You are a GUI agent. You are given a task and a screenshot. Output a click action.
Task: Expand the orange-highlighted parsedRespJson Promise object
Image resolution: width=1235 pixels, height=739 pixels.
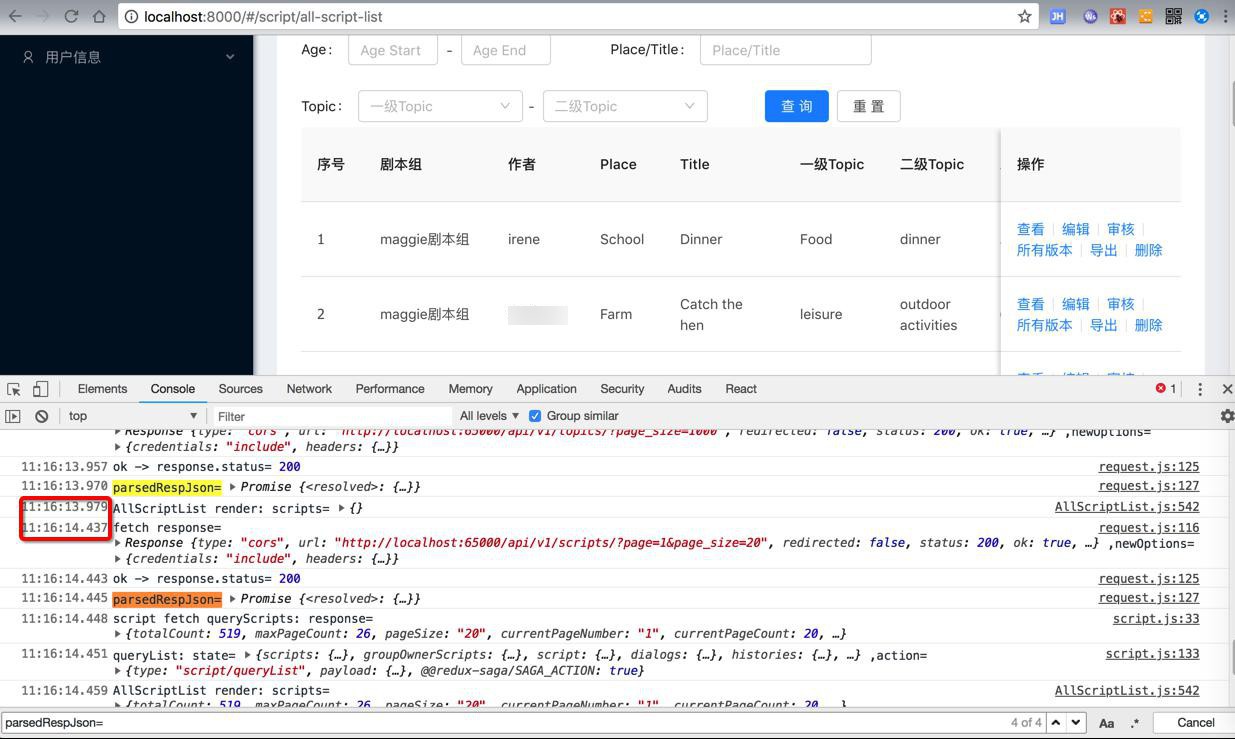point(233,599)
